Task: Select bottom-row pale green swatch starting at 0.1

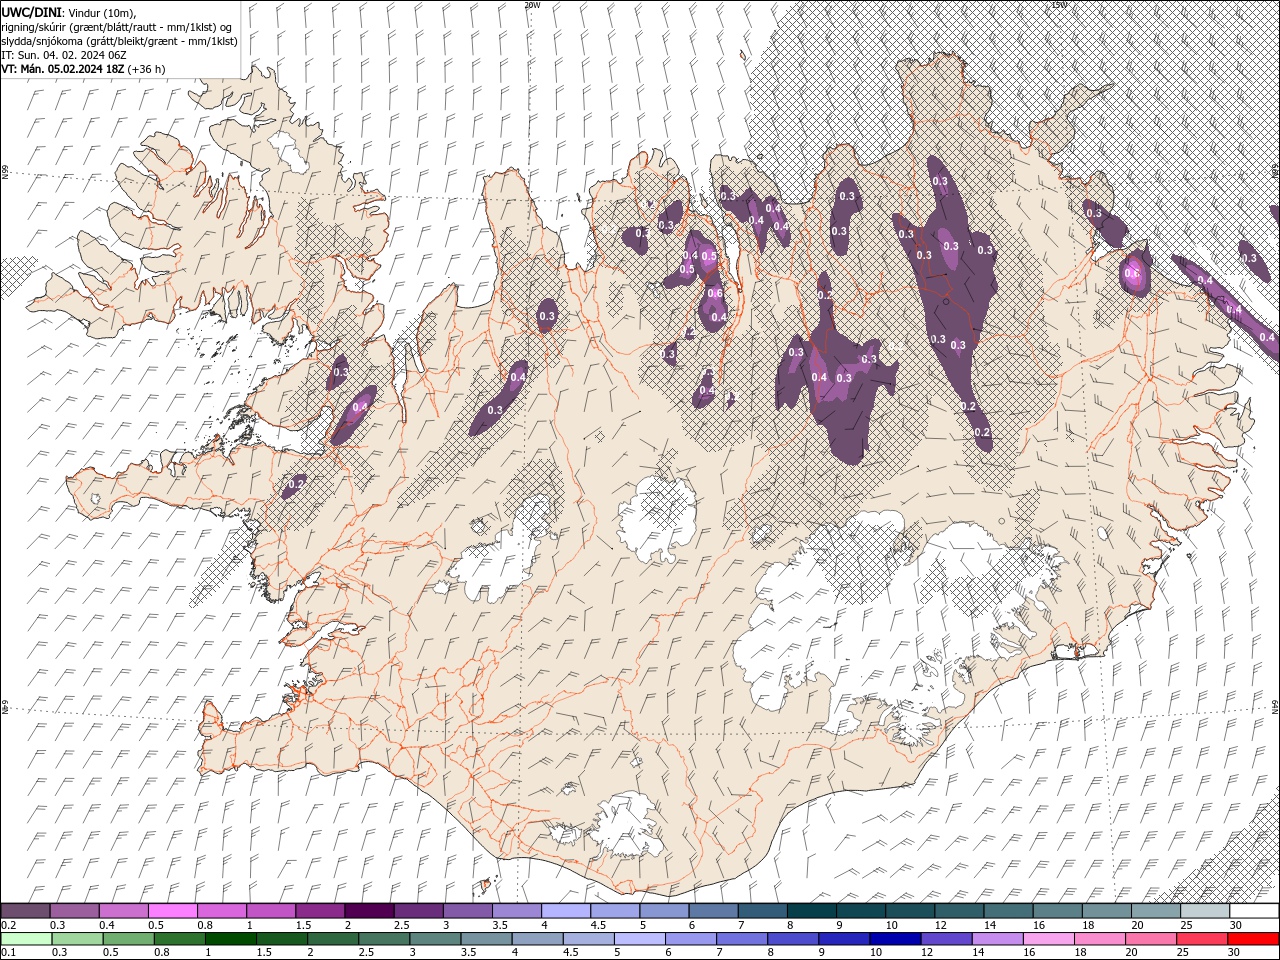Action: (x=26, y=938)
